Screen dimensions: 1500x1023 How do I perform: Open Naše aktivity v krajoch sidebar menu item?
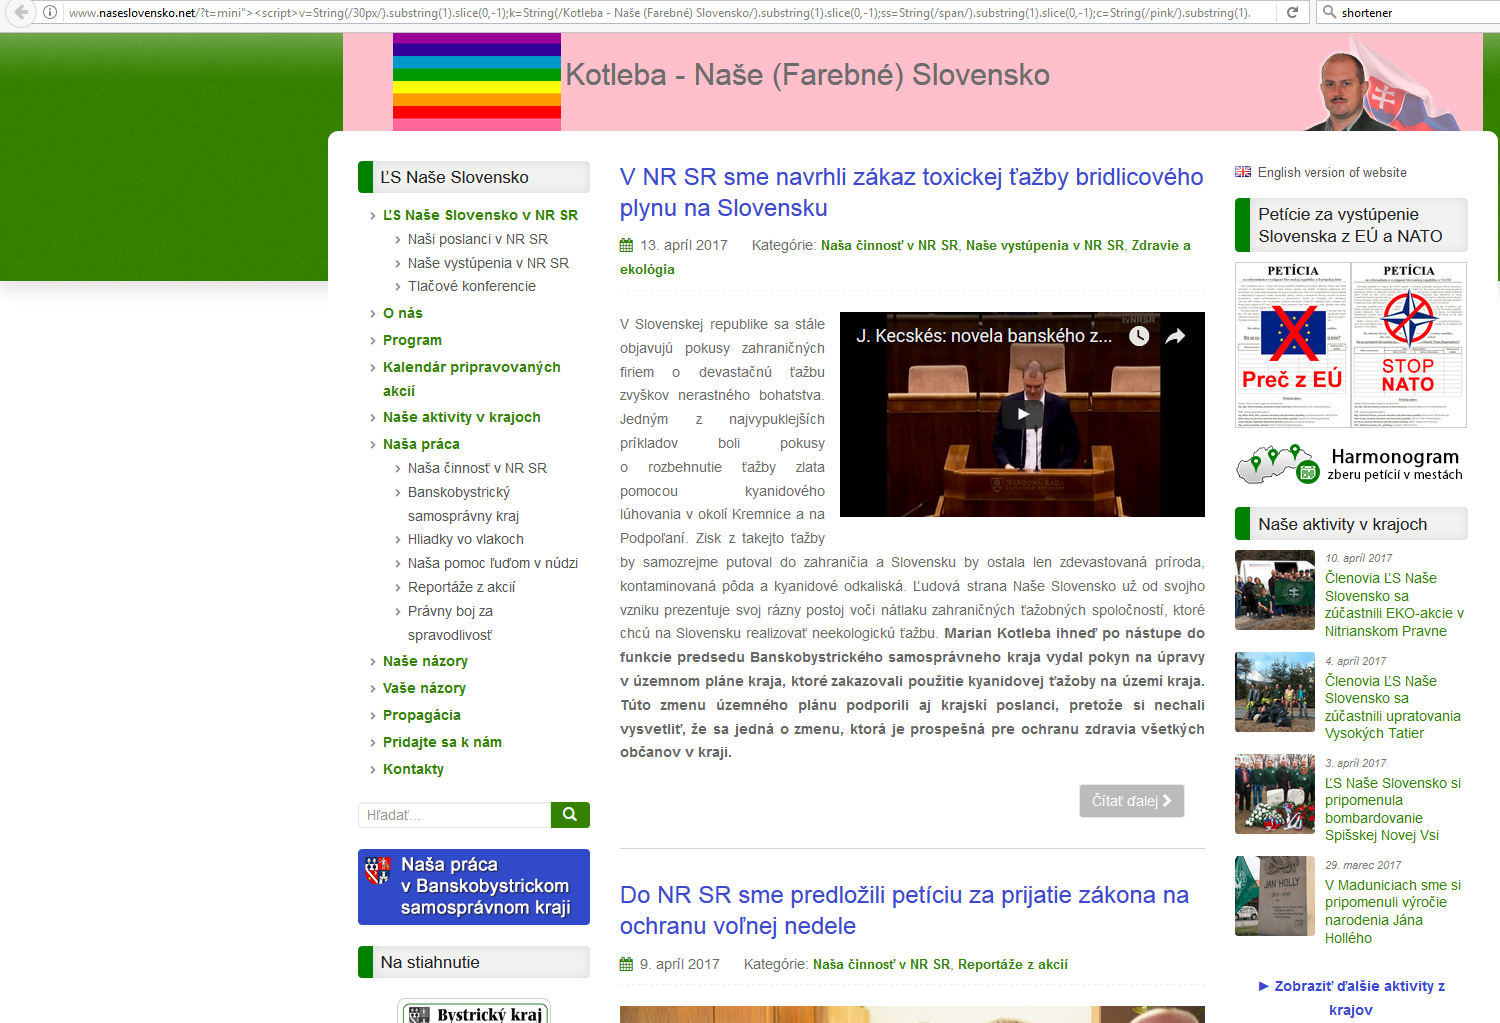coord(462,417)
